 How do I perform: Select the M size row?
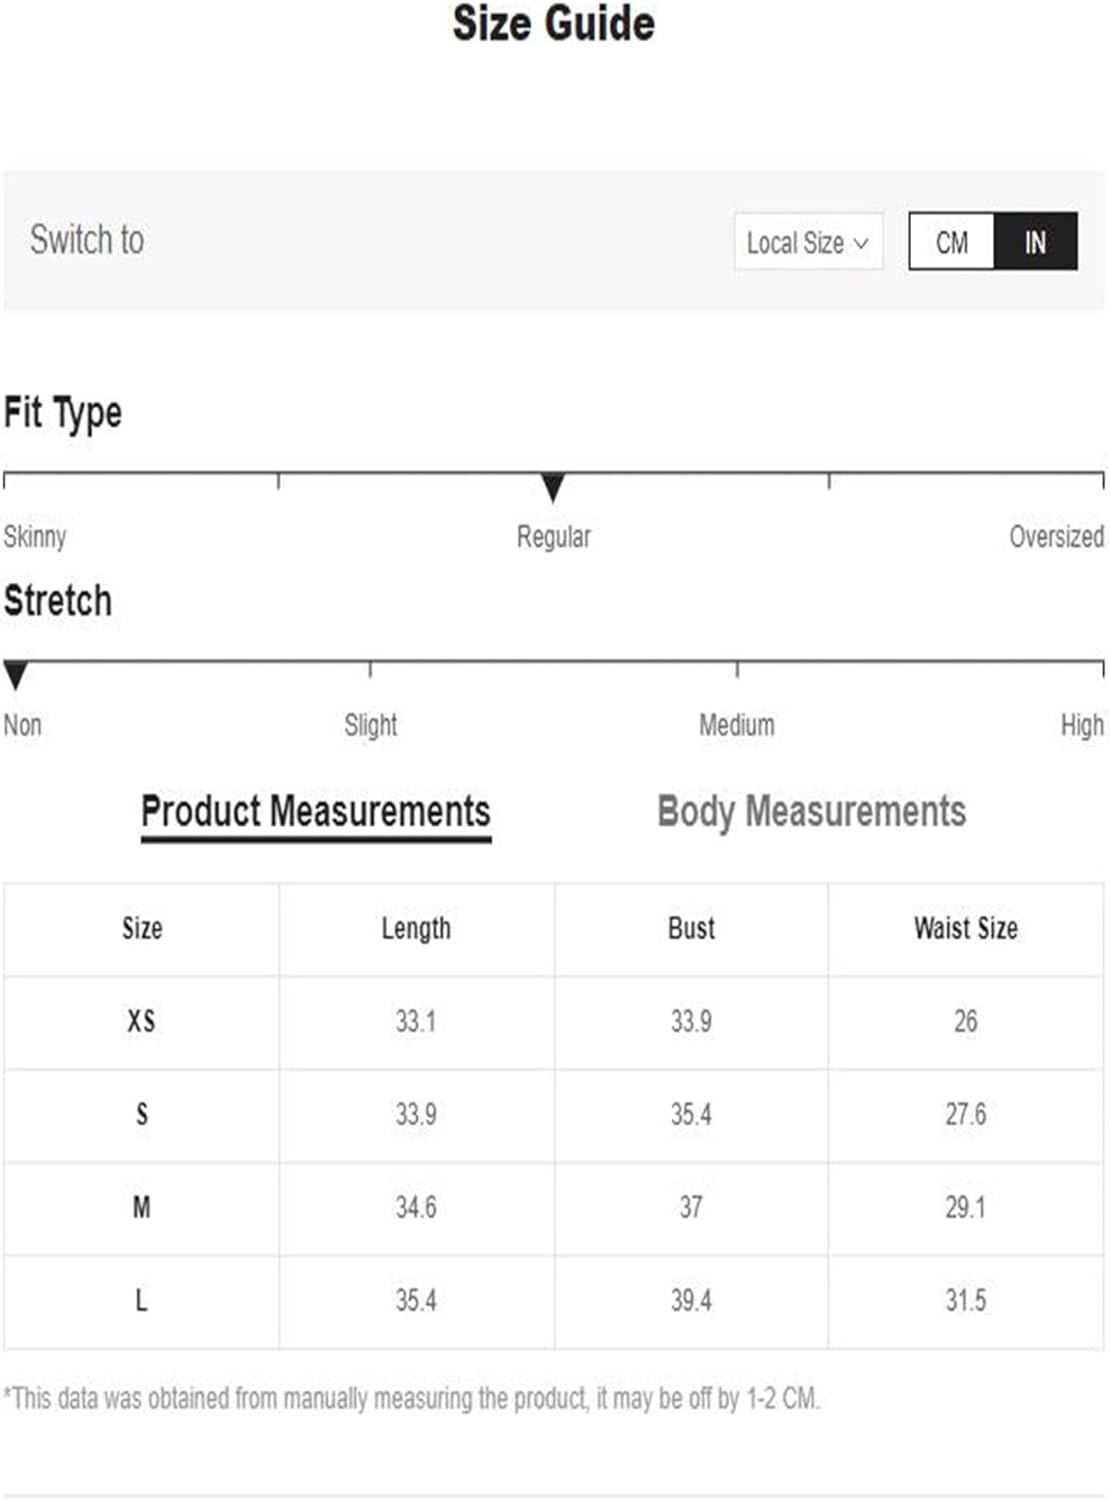click(x=553, y=1208)
